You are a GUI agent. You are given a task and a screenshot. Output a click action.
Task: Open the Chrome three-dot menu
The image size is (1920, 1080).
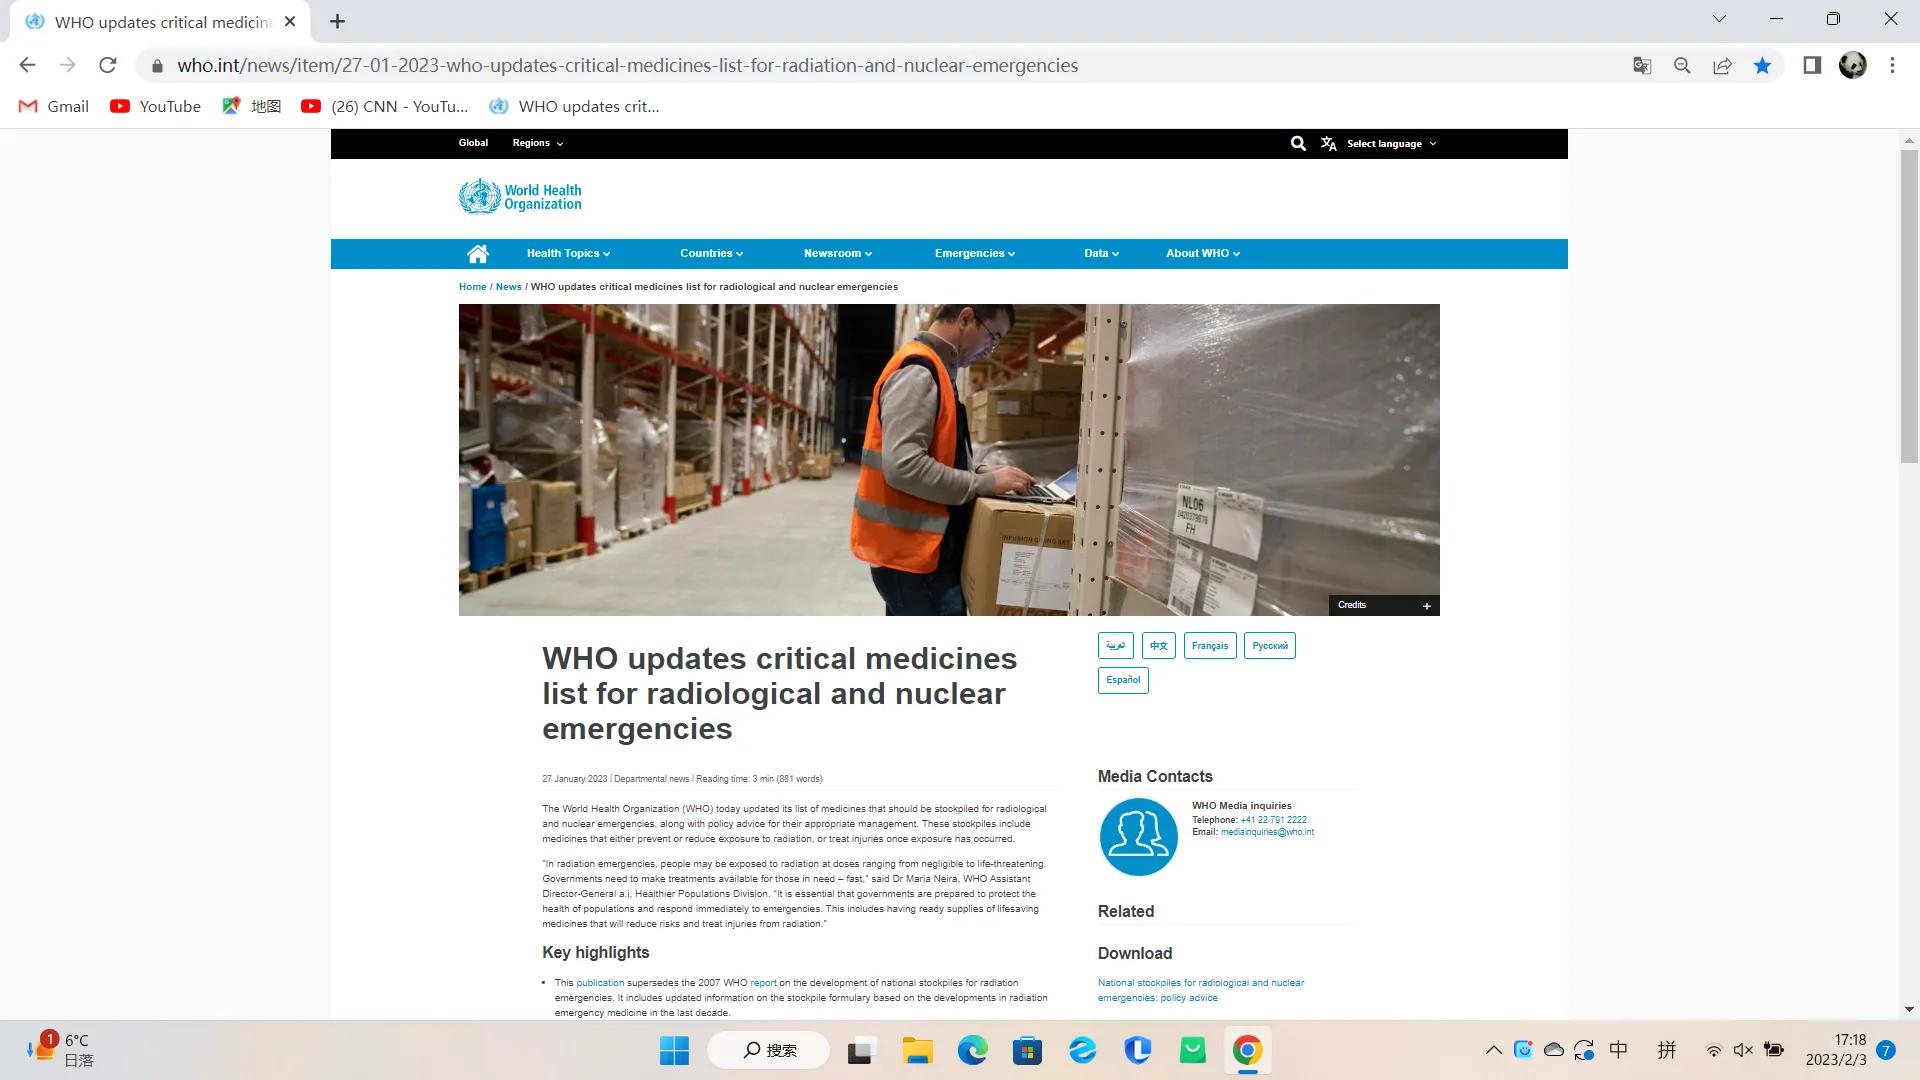[x=1892, y=66]
